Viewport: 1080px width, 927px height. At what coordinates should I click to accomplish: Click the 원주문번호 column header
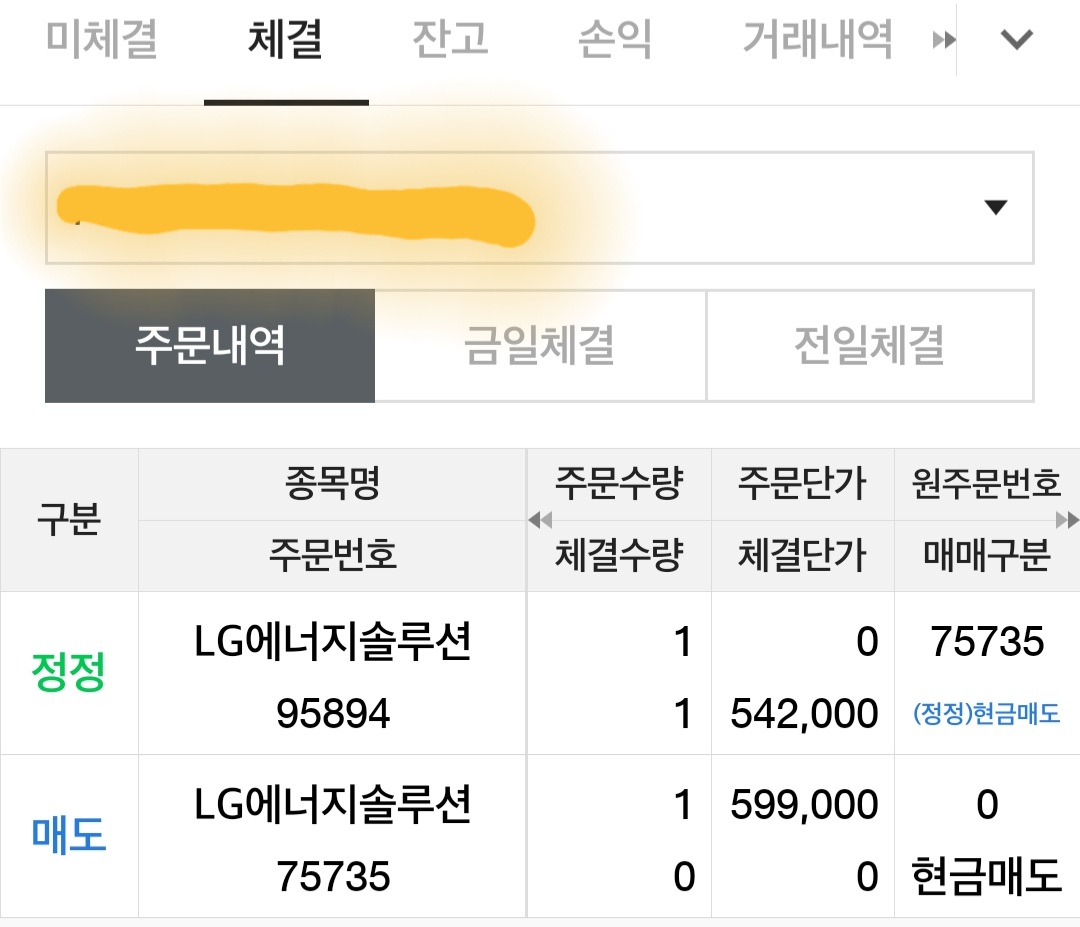click(986, 484)
